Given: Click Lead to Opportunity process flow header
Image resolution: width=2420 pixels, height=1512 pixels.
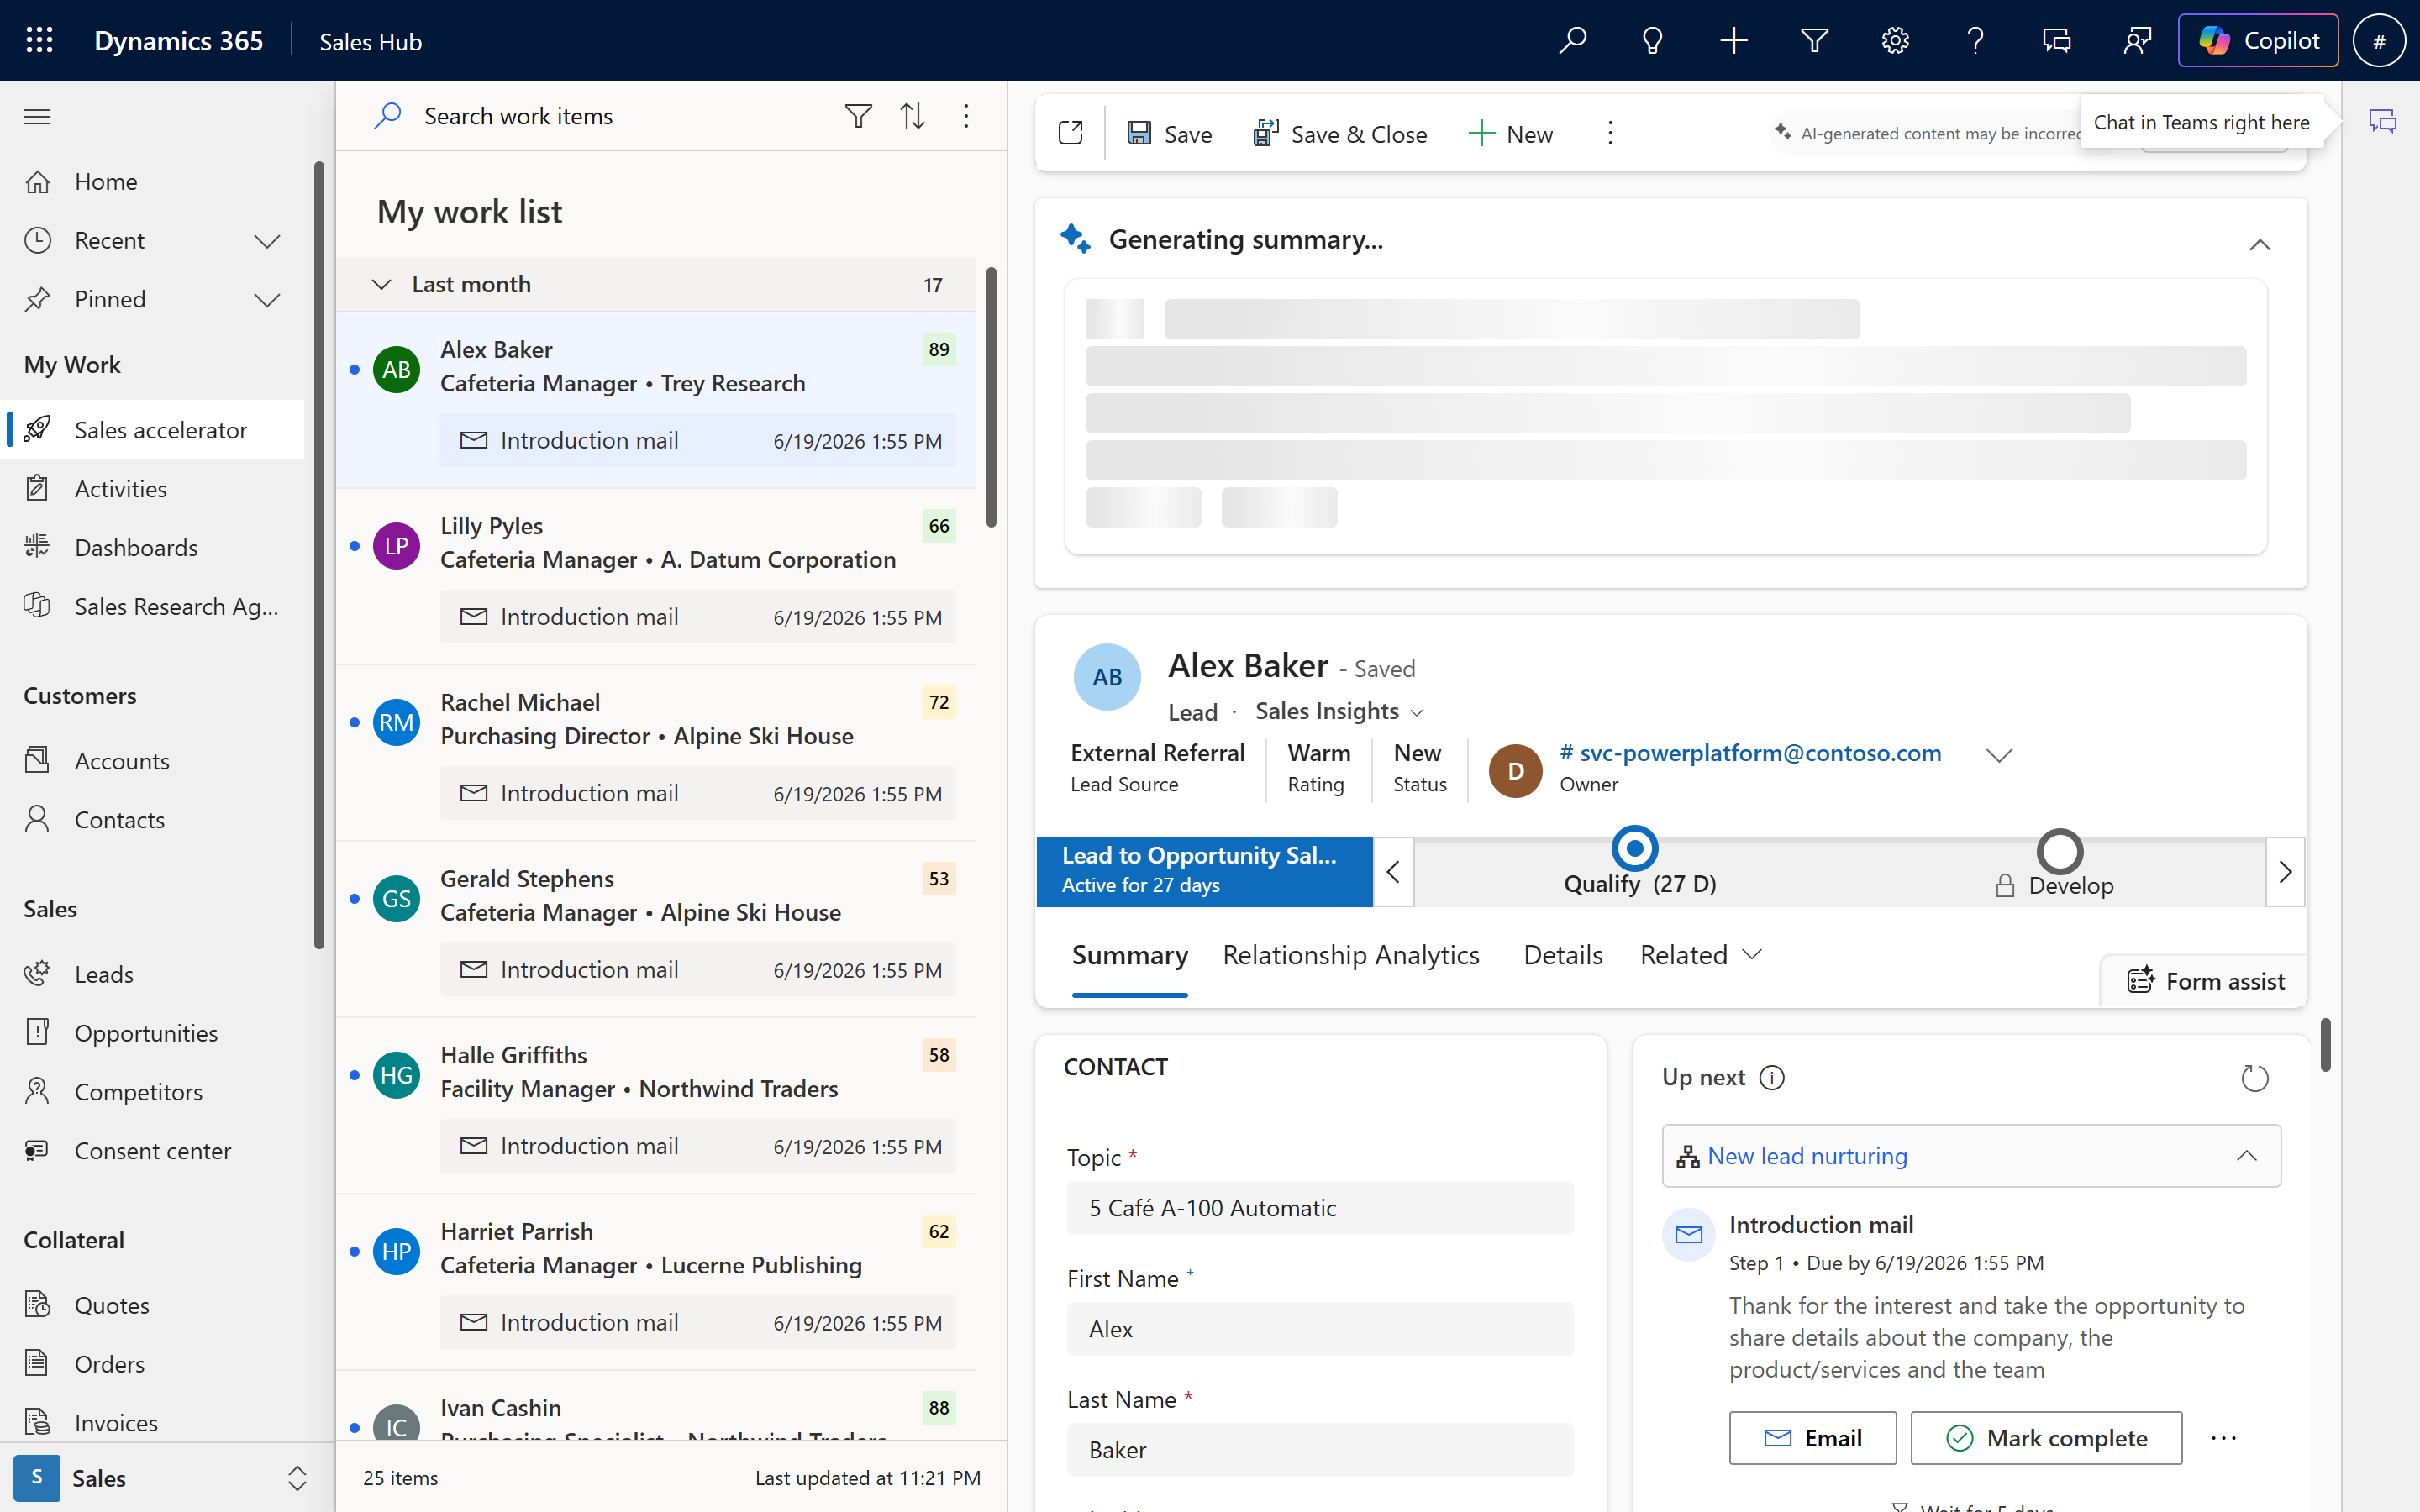Looking at the screenshot, I should 1204,871.
